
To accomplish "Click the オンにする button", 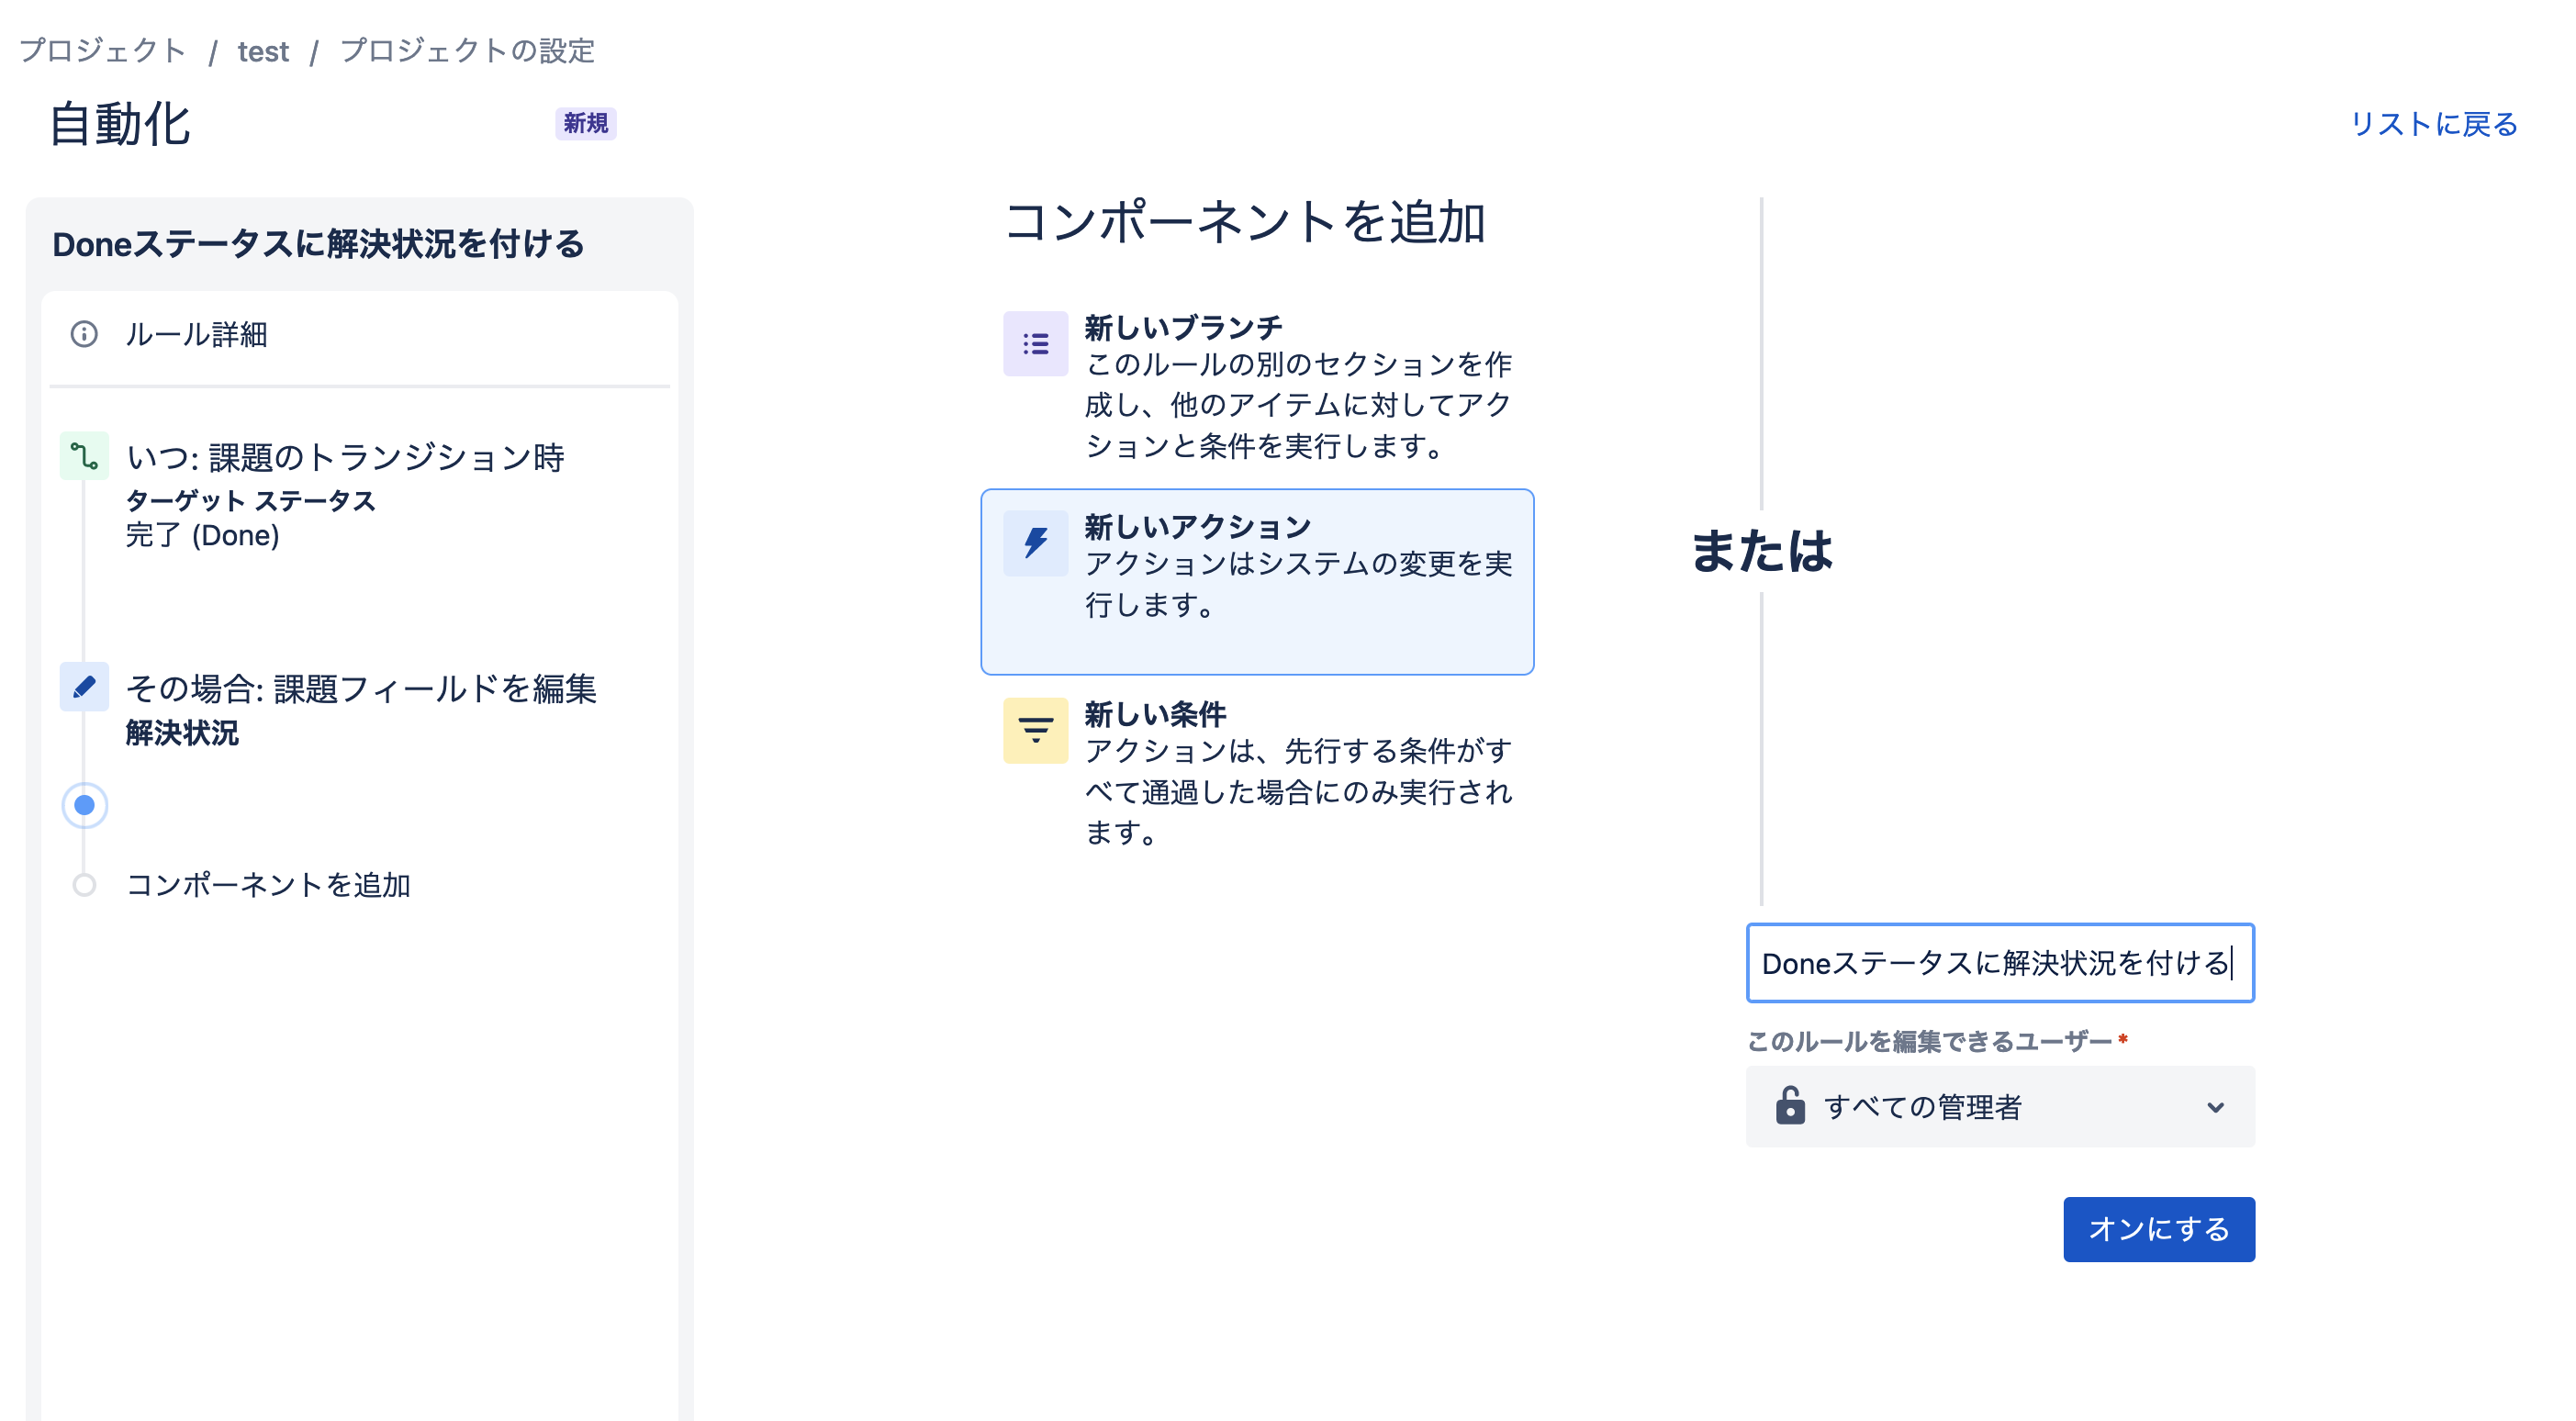I will point(2159,1229).
